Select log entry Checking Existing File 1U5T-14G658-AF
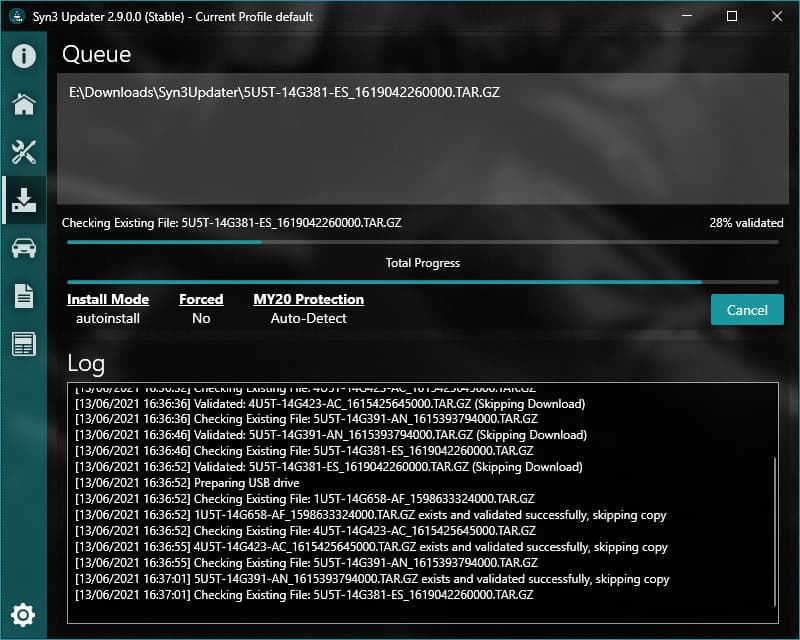 pyautogui.click(x=305, y=499)
